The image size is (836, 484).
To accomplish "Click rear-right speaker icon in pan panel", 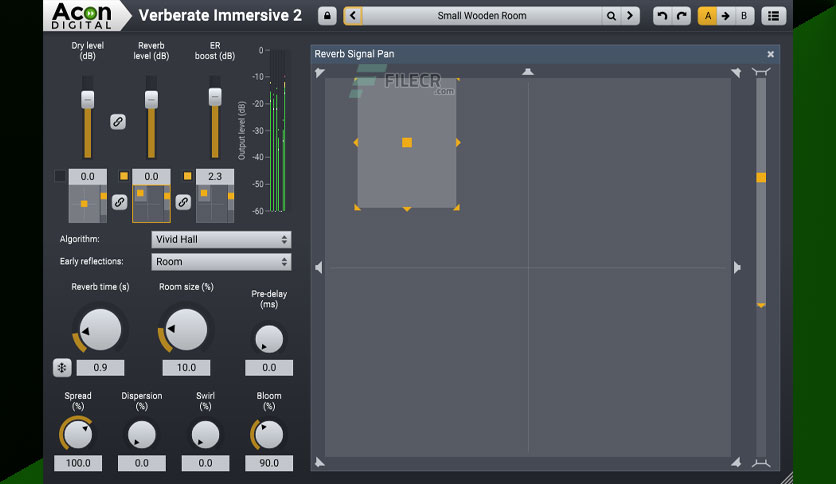I will pos(736,462).
